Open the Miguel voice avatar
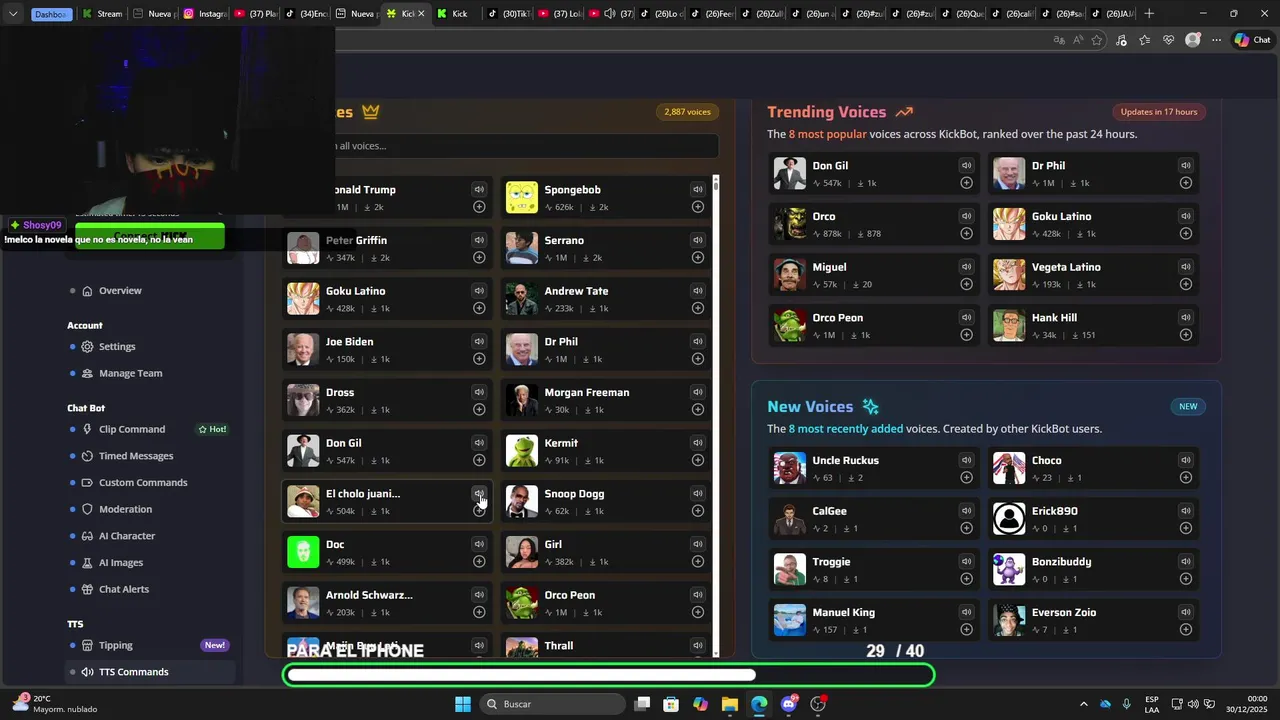This screenshot has height=720, width=1280. [x=790, y=275]
